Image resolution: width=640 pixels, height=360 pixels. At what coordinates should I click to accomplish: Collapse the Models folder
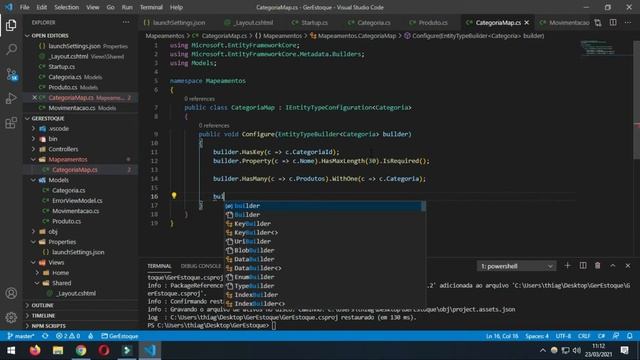tap(58, 180)
